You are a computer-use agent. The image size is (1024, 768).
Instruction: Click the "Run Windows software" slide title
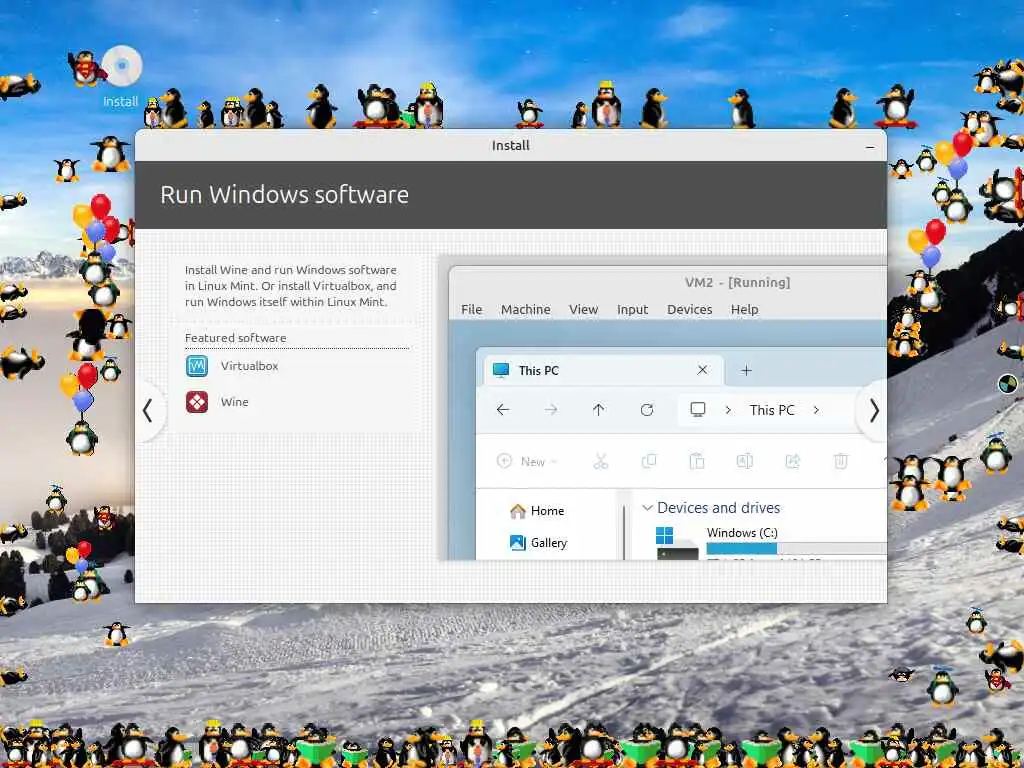pyautogui.click(x=285, y=195)
